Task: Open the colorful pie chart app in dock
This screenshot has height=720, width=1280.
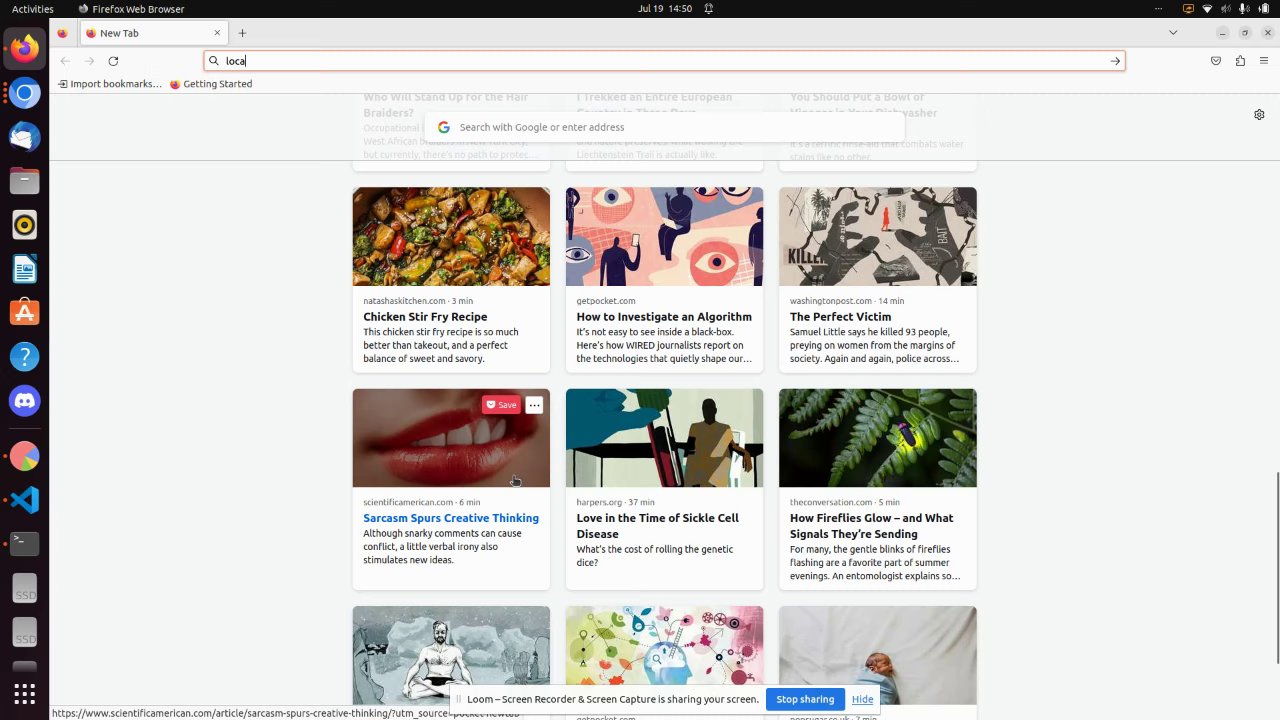Action: [x=25, y=457]
